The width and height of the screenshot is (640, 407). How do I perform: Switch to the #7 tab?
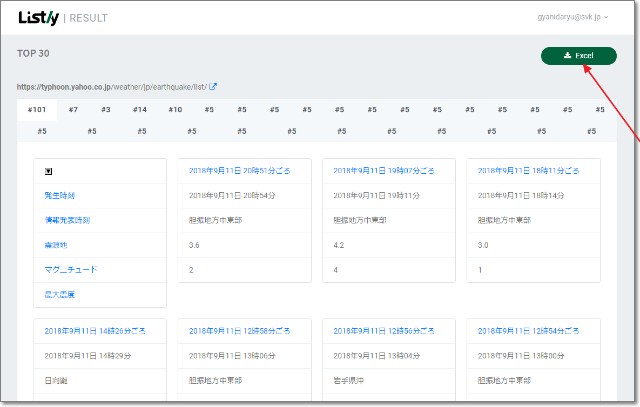[x=72, y=109]
